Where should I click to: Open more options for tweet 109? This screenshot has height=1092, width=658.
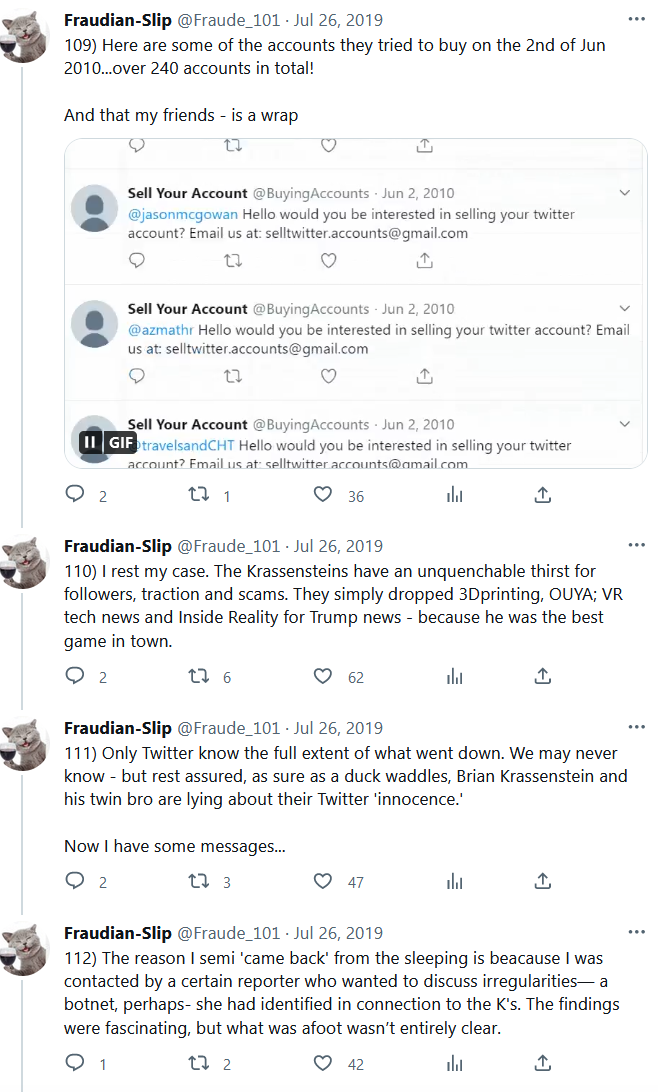[636, 20]
